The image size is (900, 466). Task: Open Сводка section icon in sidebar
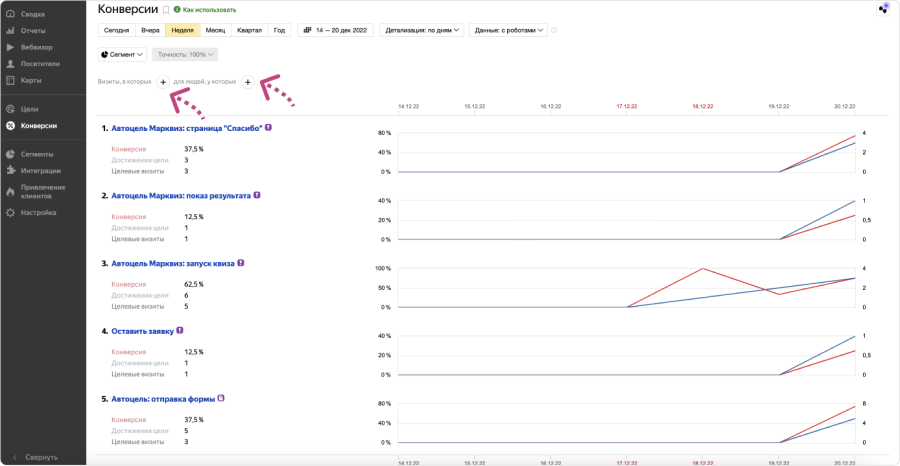(x=10, y=13)
